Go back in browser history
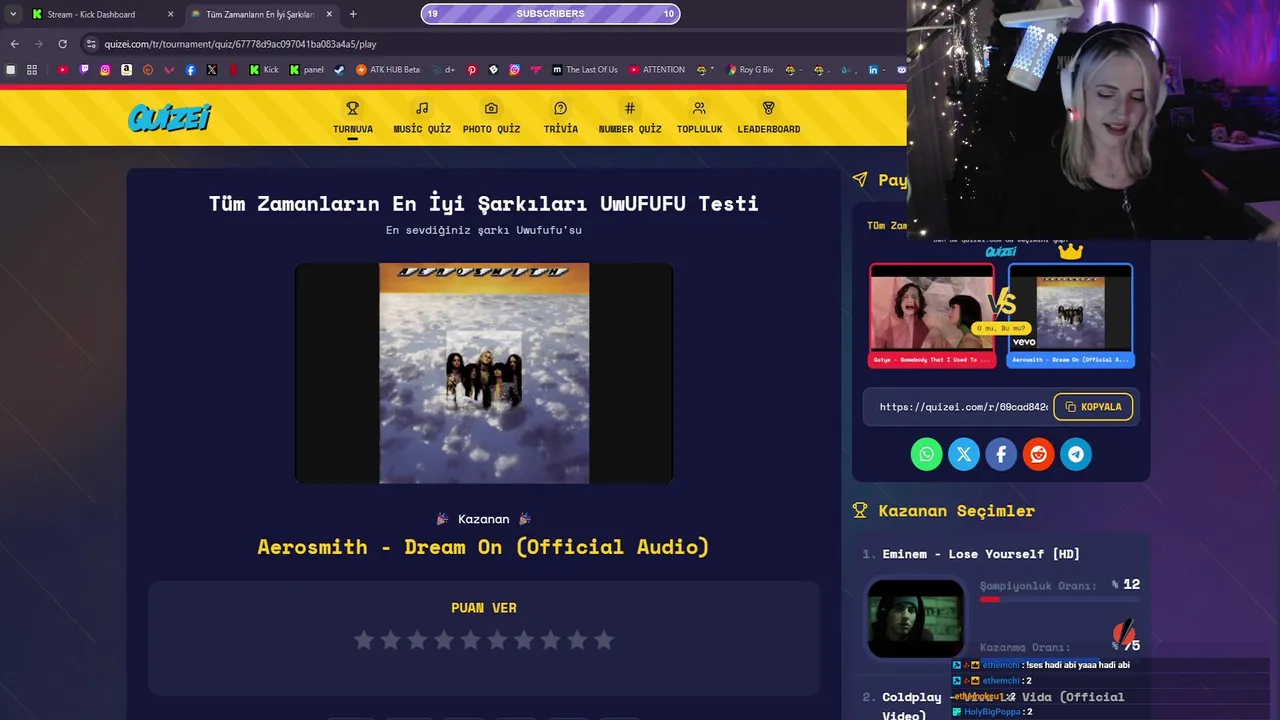 [x=14, y=44]
